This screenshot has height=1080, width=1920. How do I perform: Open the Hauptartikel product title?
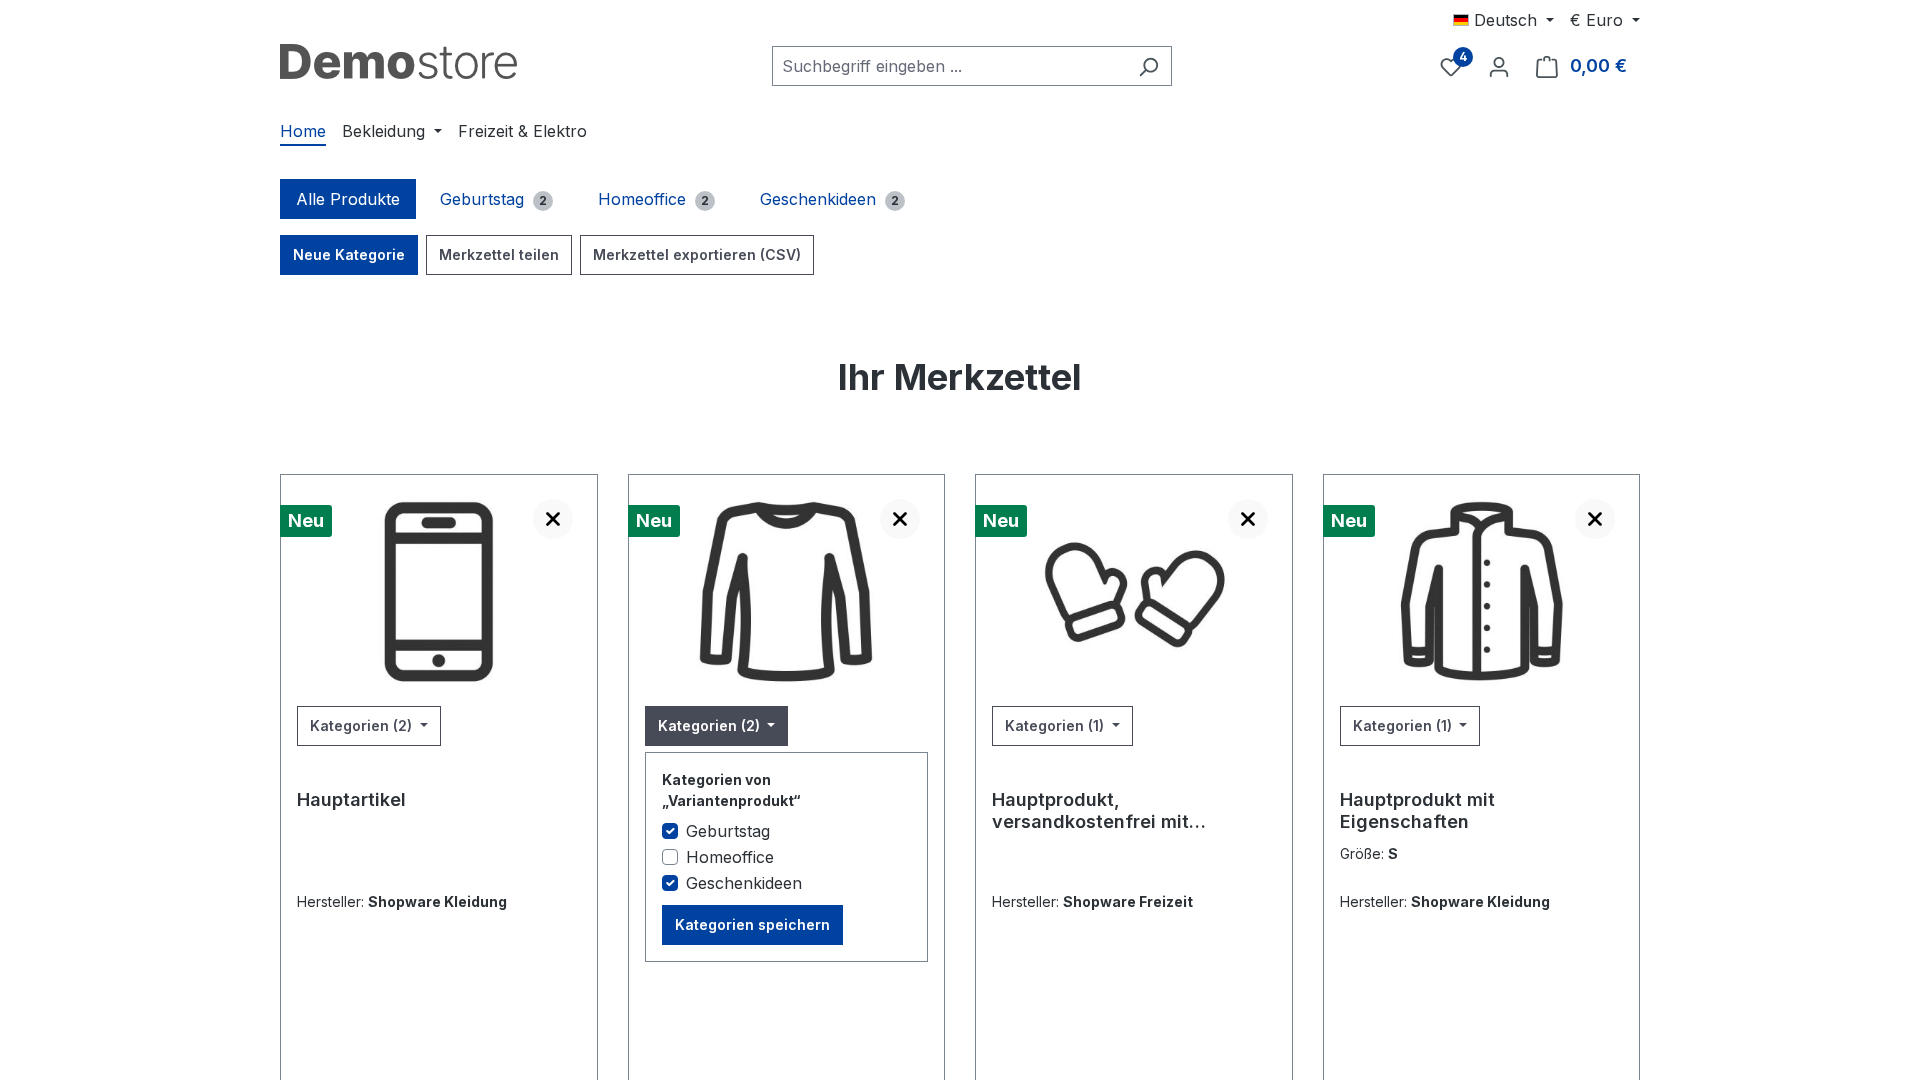point(351,800)
